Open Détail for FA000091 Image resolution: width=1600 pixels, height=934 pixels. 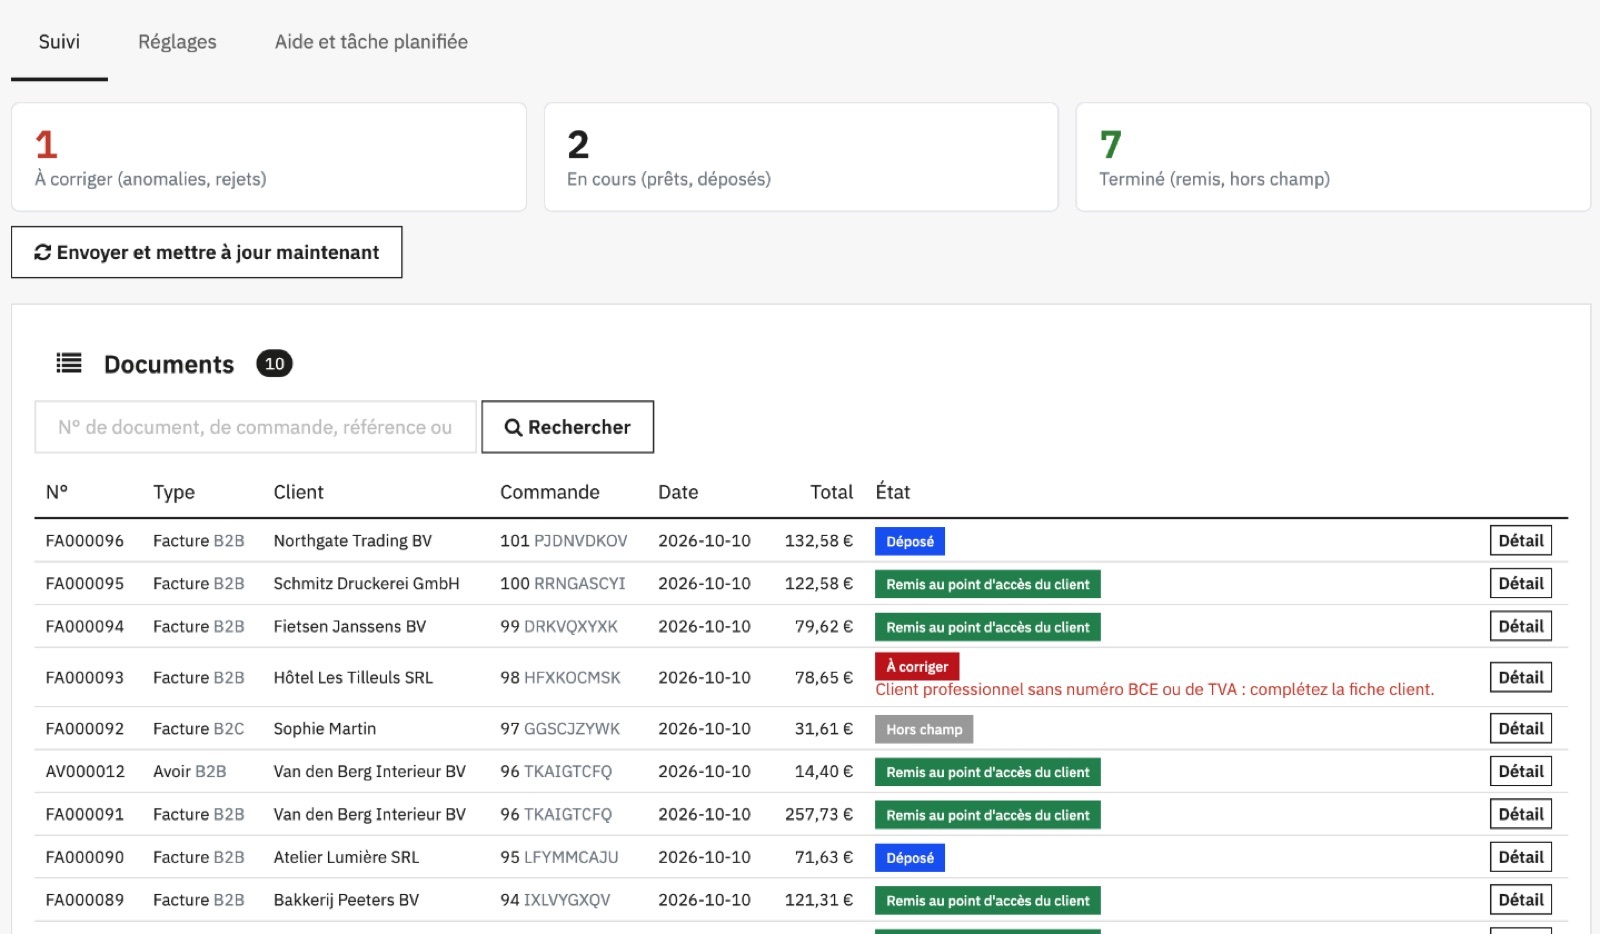(x=1521, y=815)
